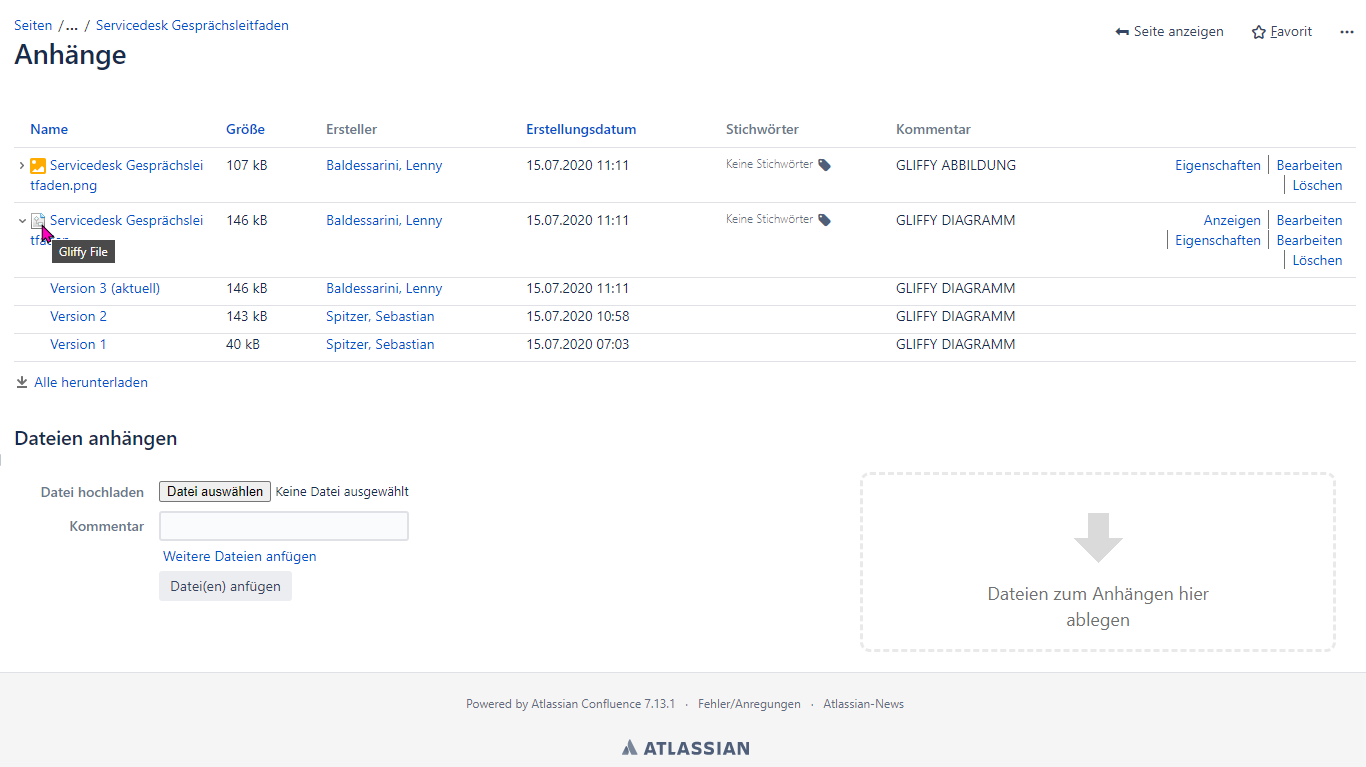Click the PNG image file icon
1366x767 pixels.
(x=38, y=166)
